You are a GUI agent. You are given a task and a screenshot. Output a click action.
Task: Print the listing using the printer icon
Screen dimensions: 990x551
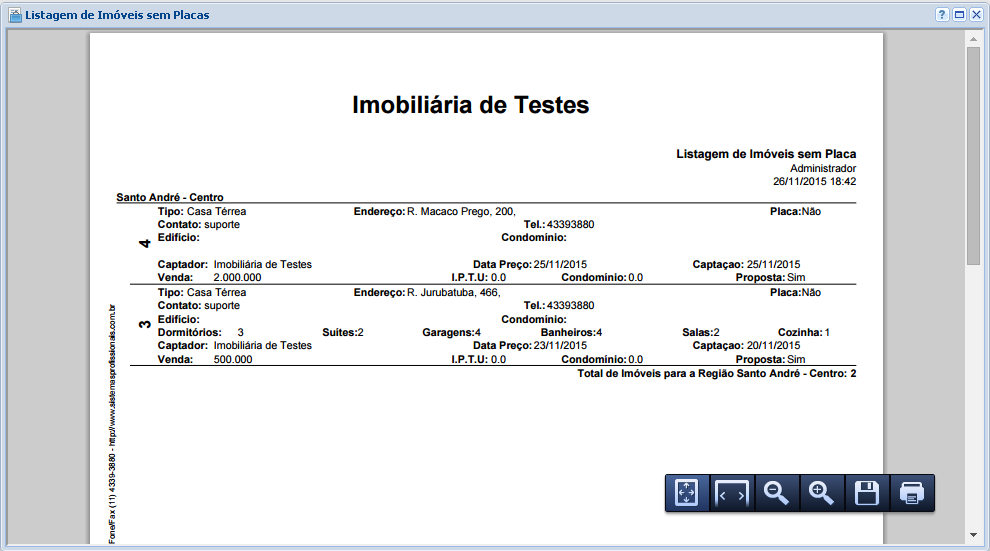tap(912, 493)
